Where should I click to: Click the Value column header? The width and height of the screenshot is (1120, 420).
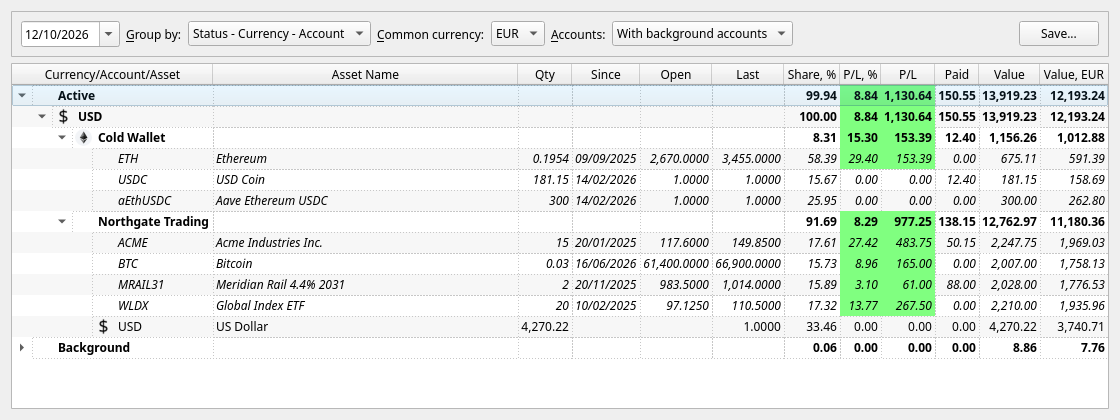(x=1009, y=74)
